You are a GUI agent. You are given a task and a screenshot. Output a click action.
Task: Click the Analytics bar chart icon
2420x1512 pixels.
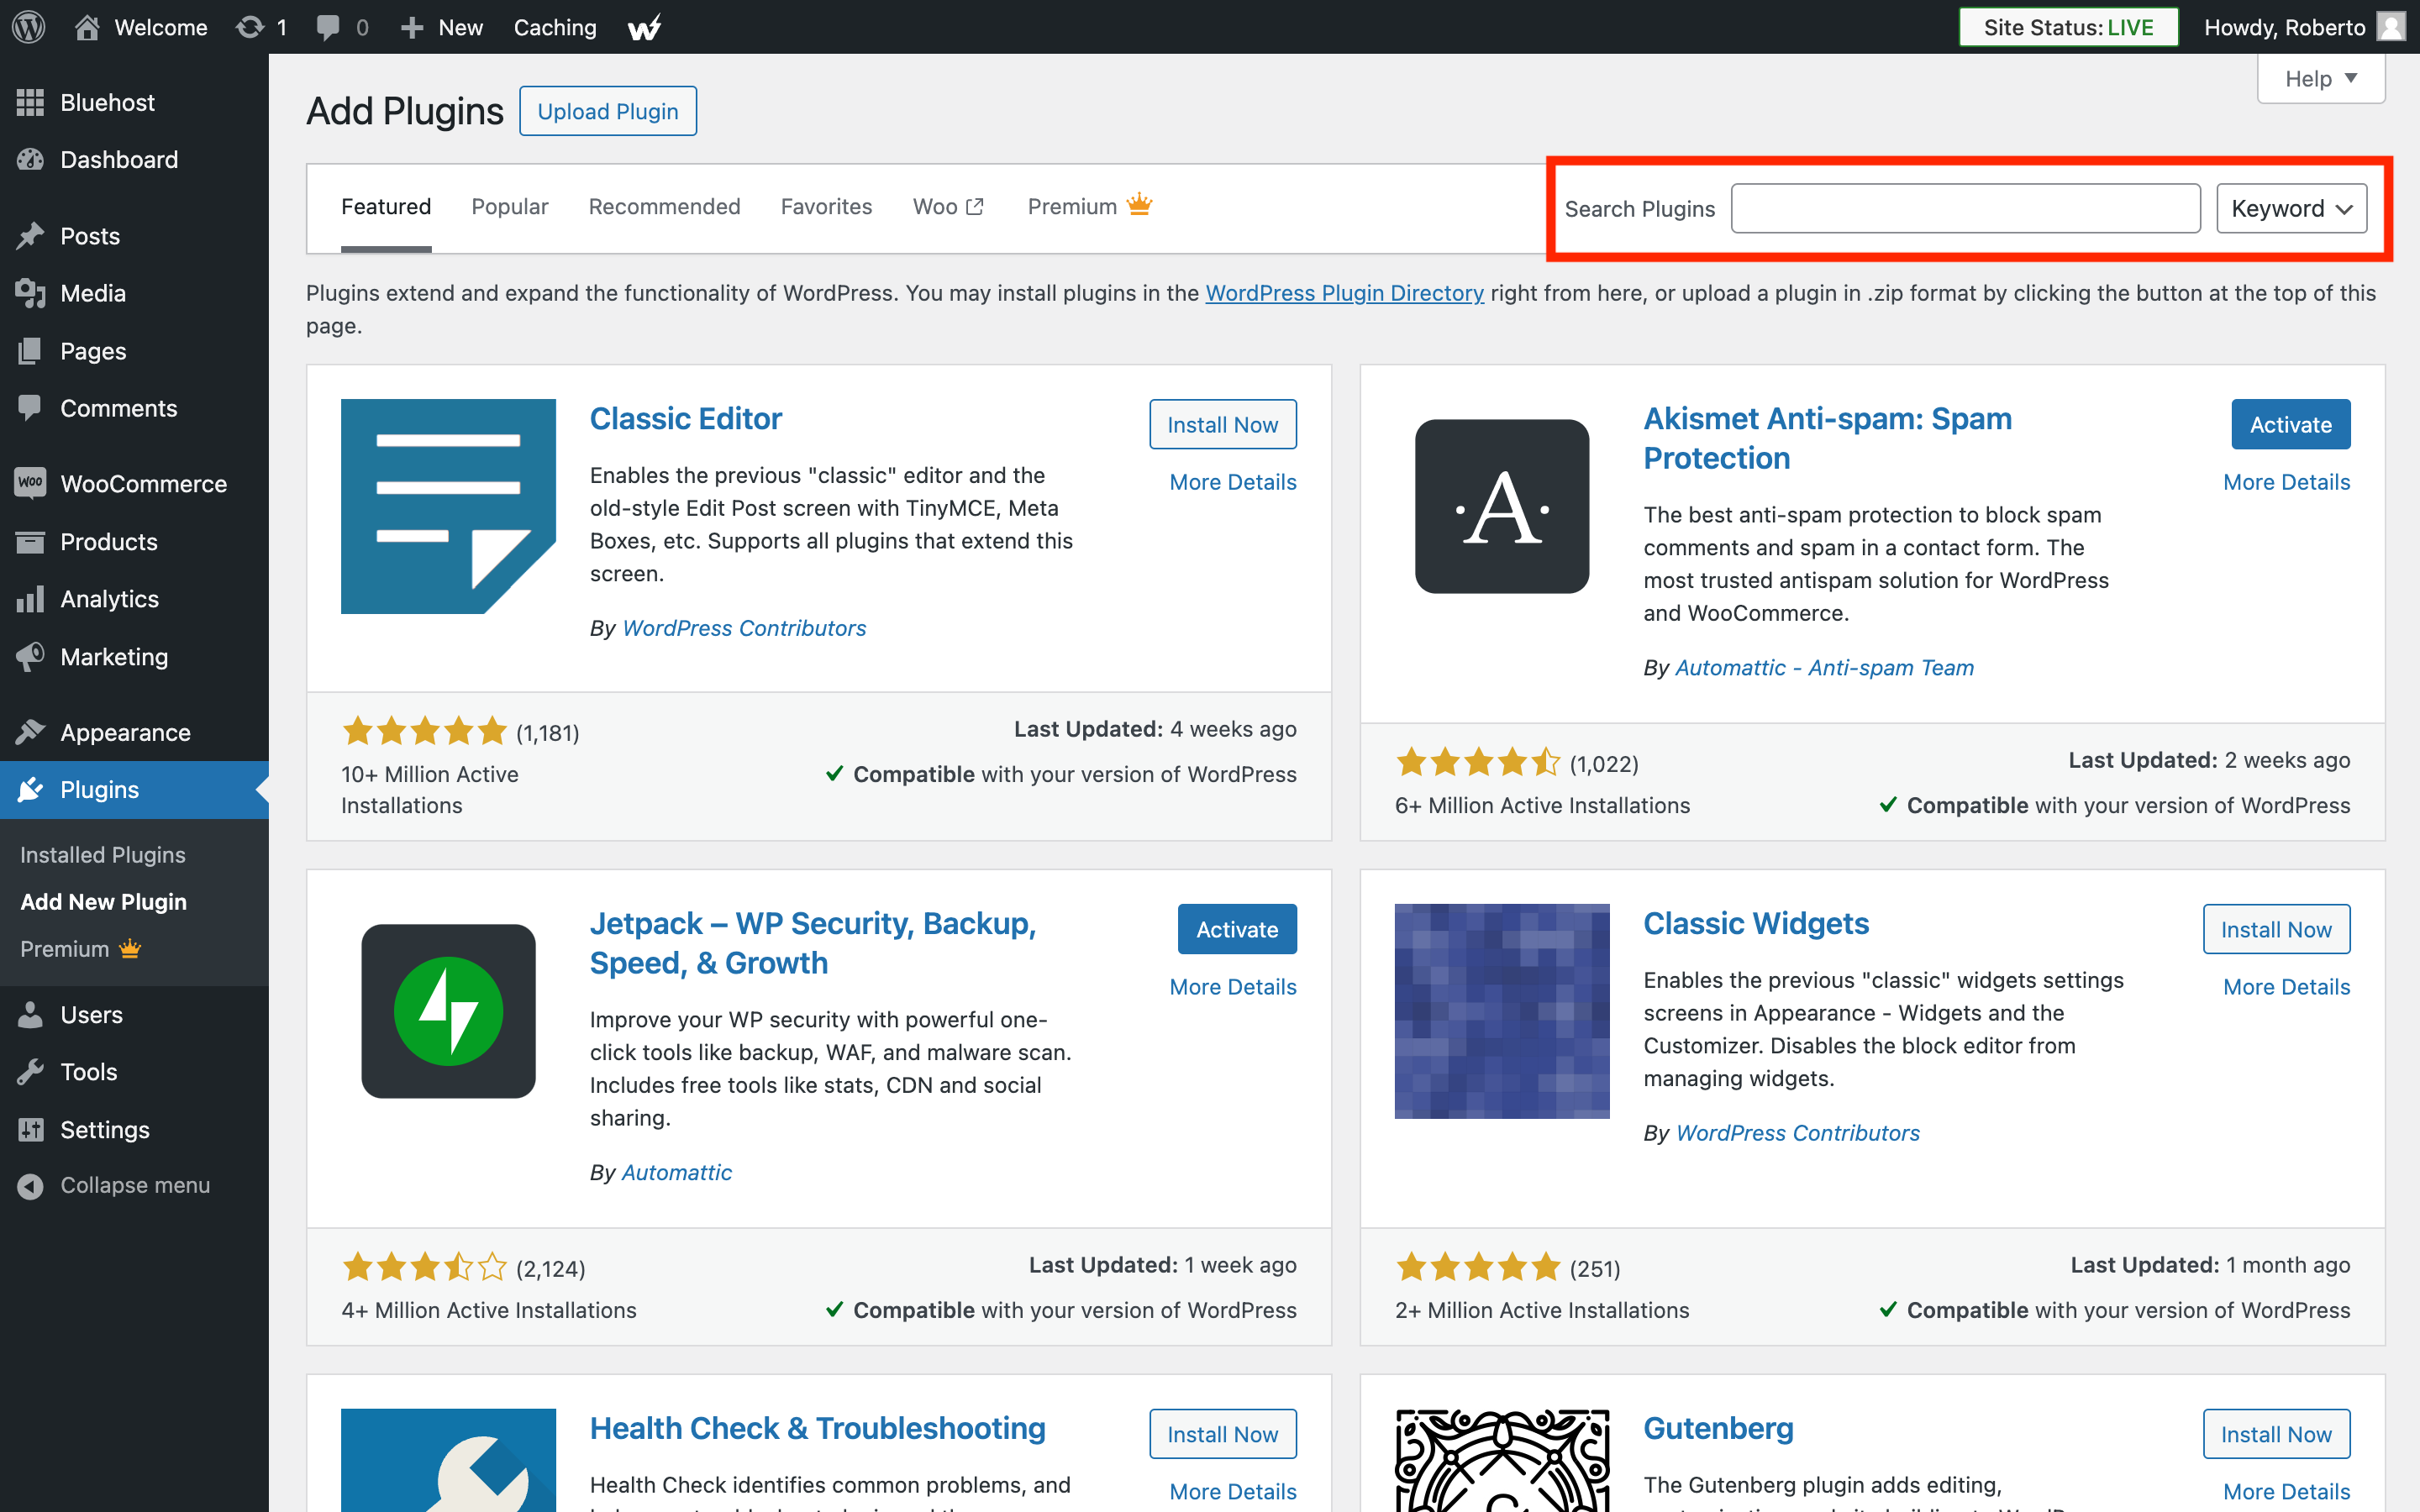point(30,598)
